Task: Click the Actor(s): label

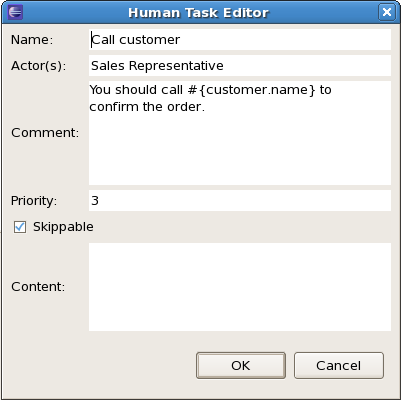Action: pyautogui.click(x=39, y=66)
